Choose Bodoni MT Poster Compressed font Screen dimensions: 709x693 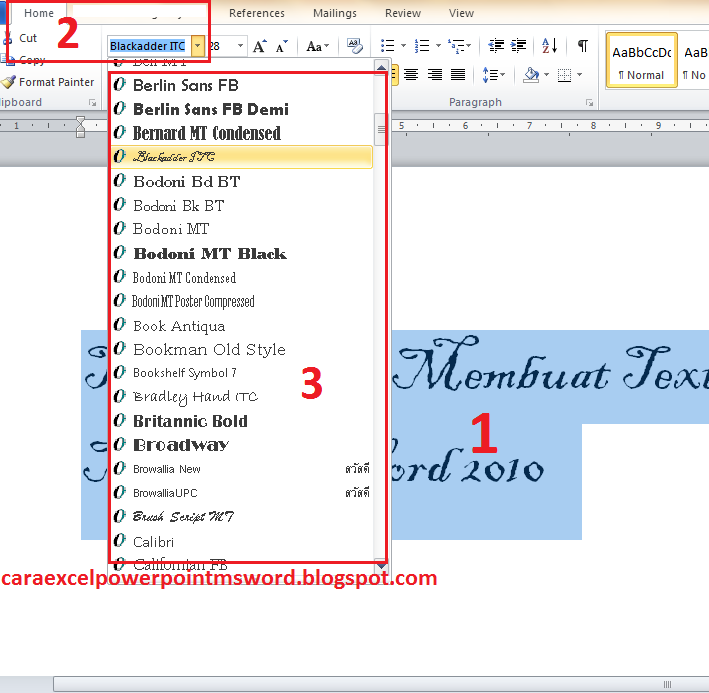[242, 301]
